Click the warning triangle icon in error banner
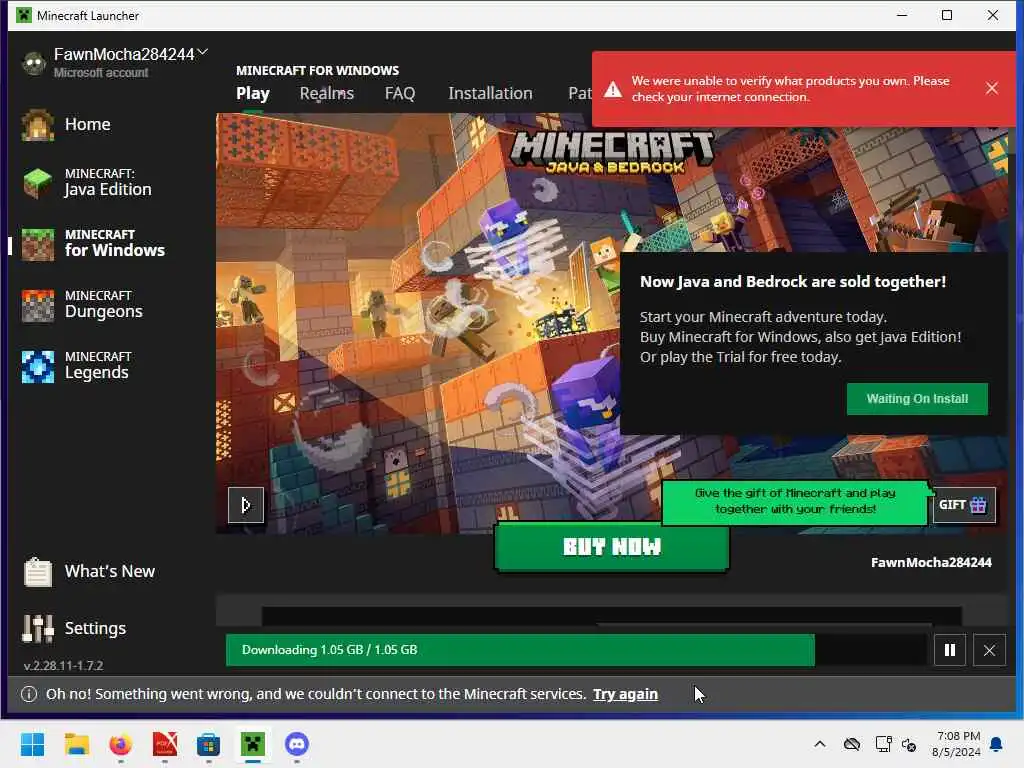The width and height of the screenshot is (1024, 768). (x=613, y=89)
